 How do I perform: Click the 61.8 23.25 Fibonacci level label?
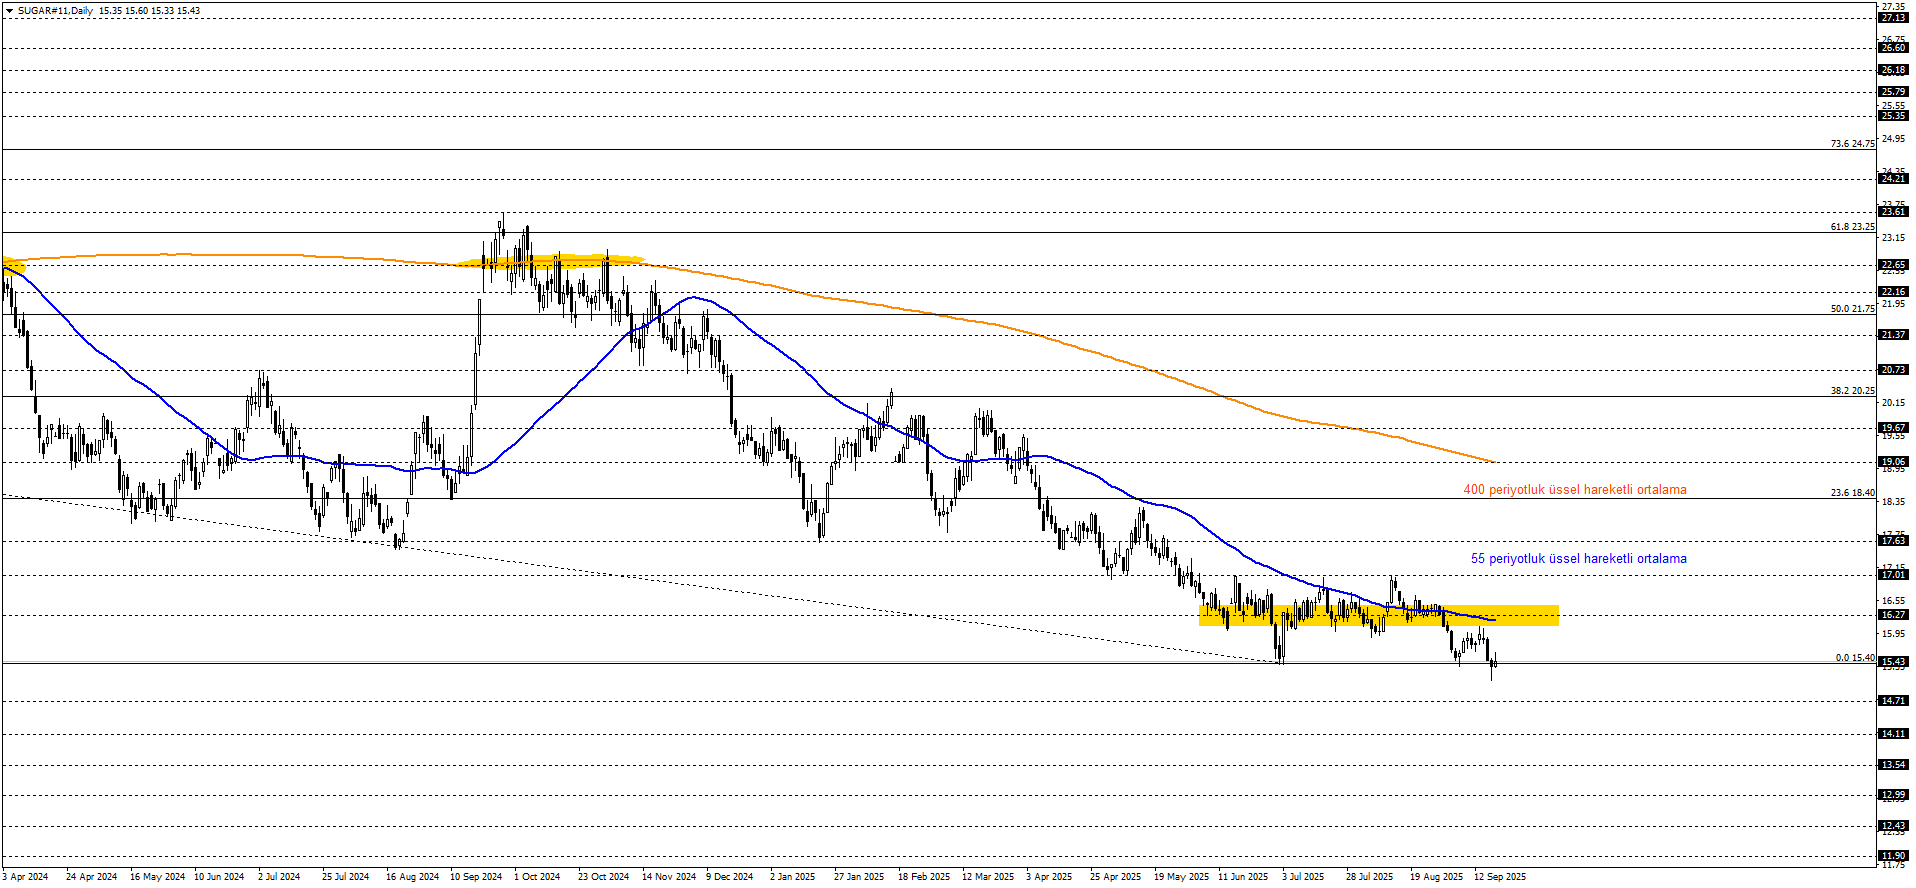[1852, 227]
